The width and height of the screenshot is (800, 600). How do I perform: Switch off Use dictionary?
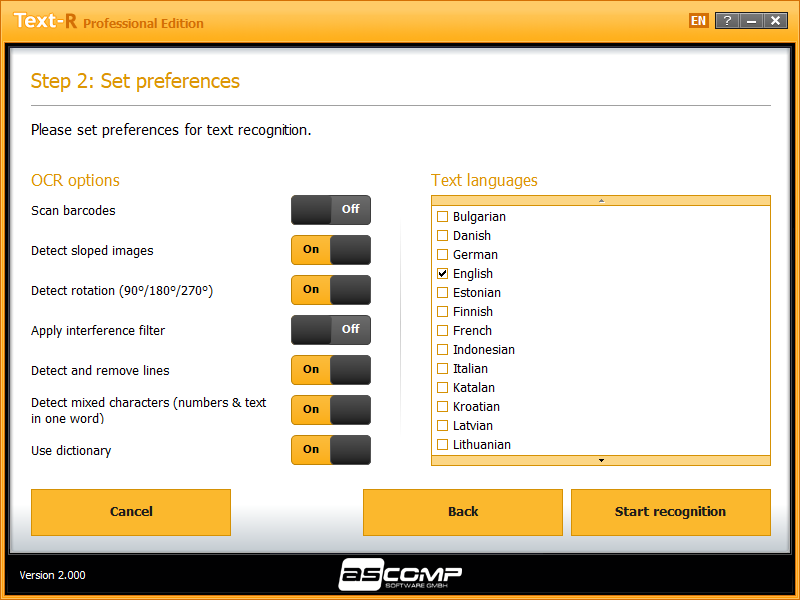331,449
